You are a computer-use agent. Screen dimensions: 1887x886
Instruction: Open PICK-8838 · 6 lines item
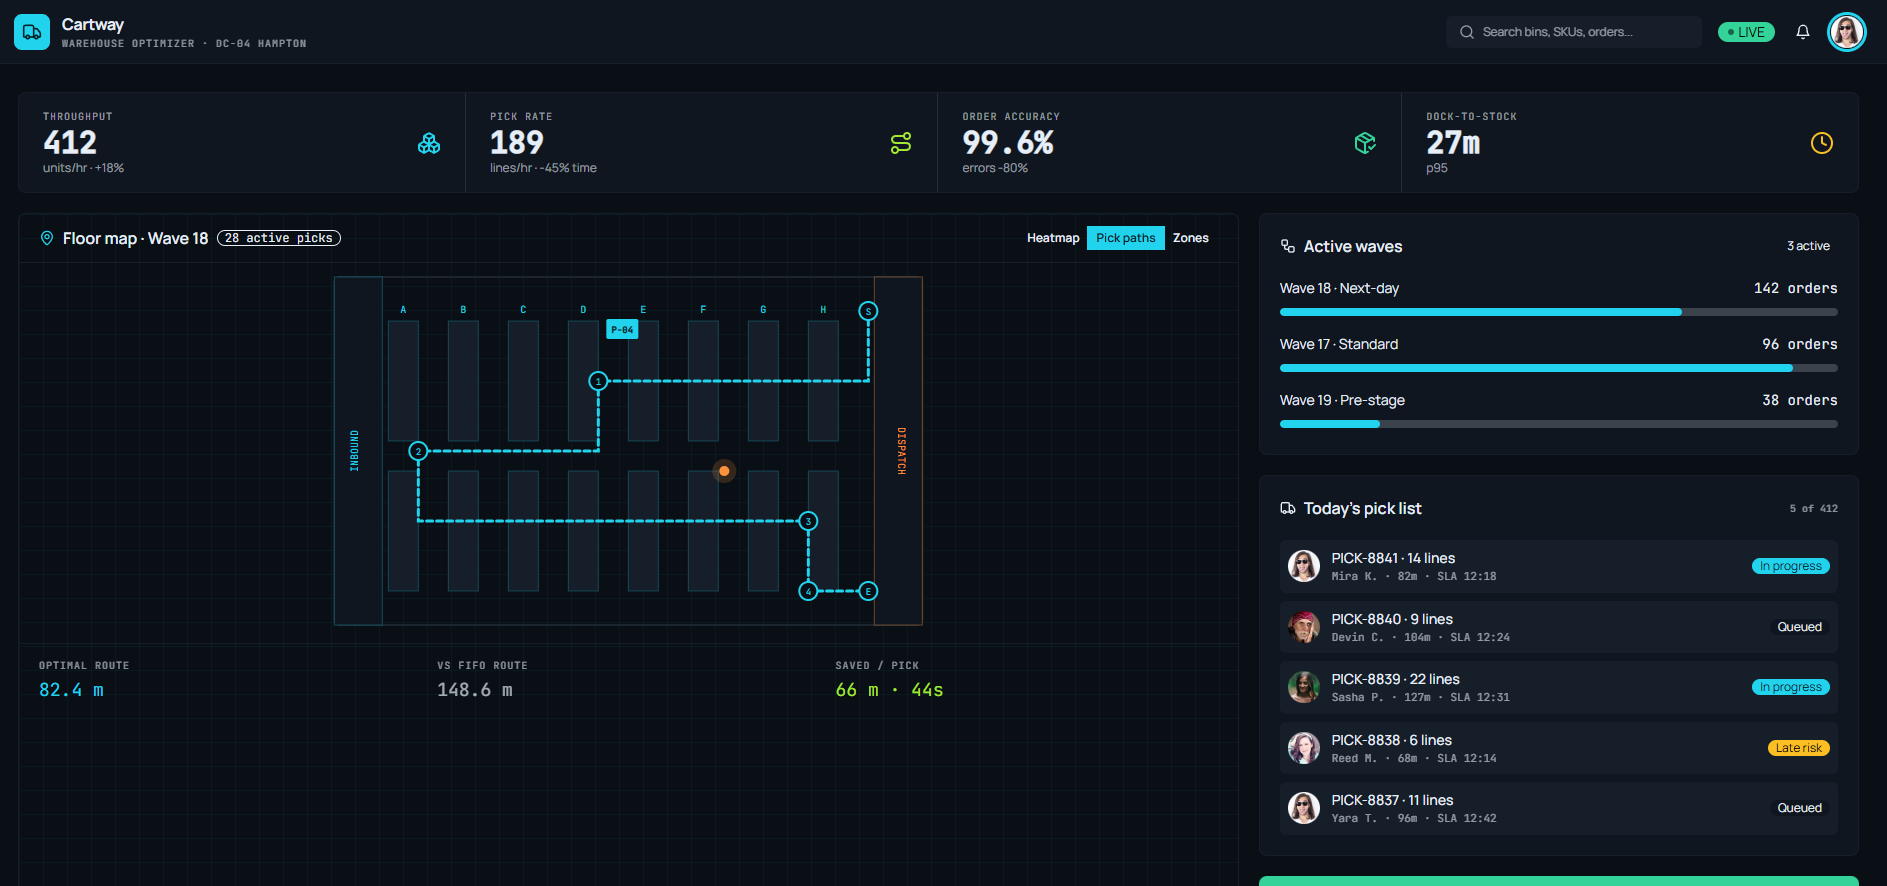coord(1558,748)
